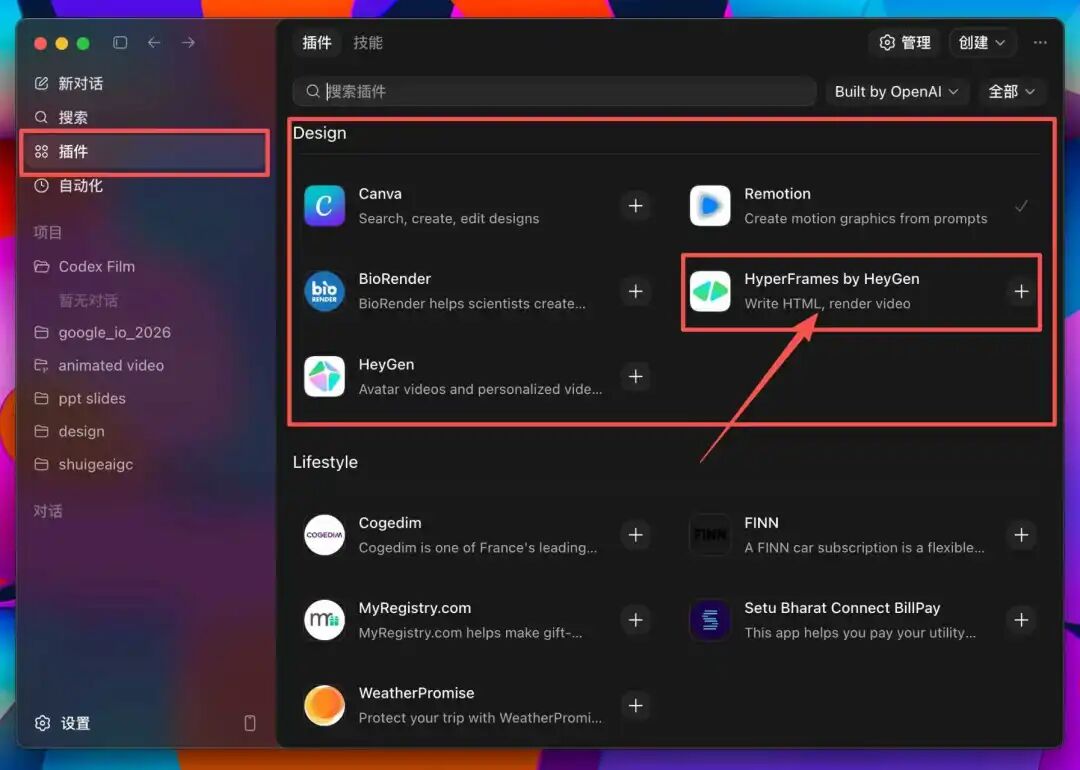
Task: Click the 管理 manage button
Action: pyautogui.click(x=905, y=43)
